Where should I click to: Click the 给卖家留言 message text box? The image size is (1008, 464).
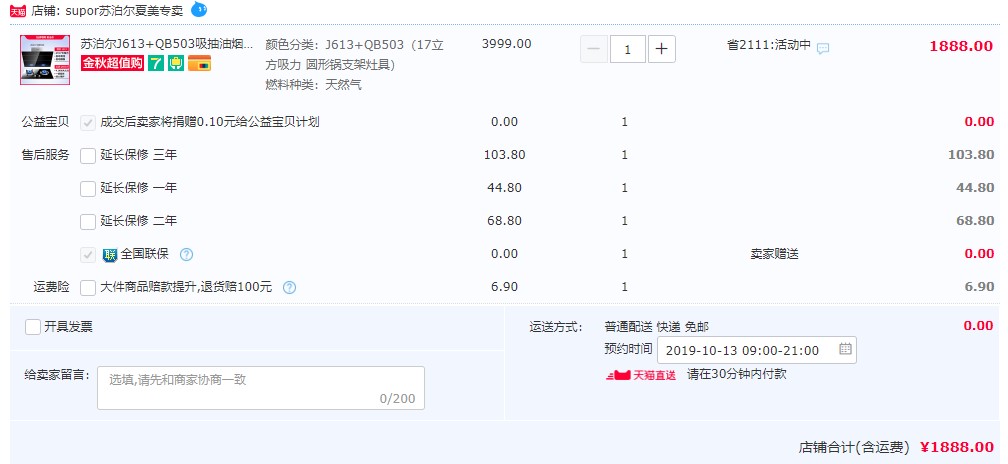(261, 388)
